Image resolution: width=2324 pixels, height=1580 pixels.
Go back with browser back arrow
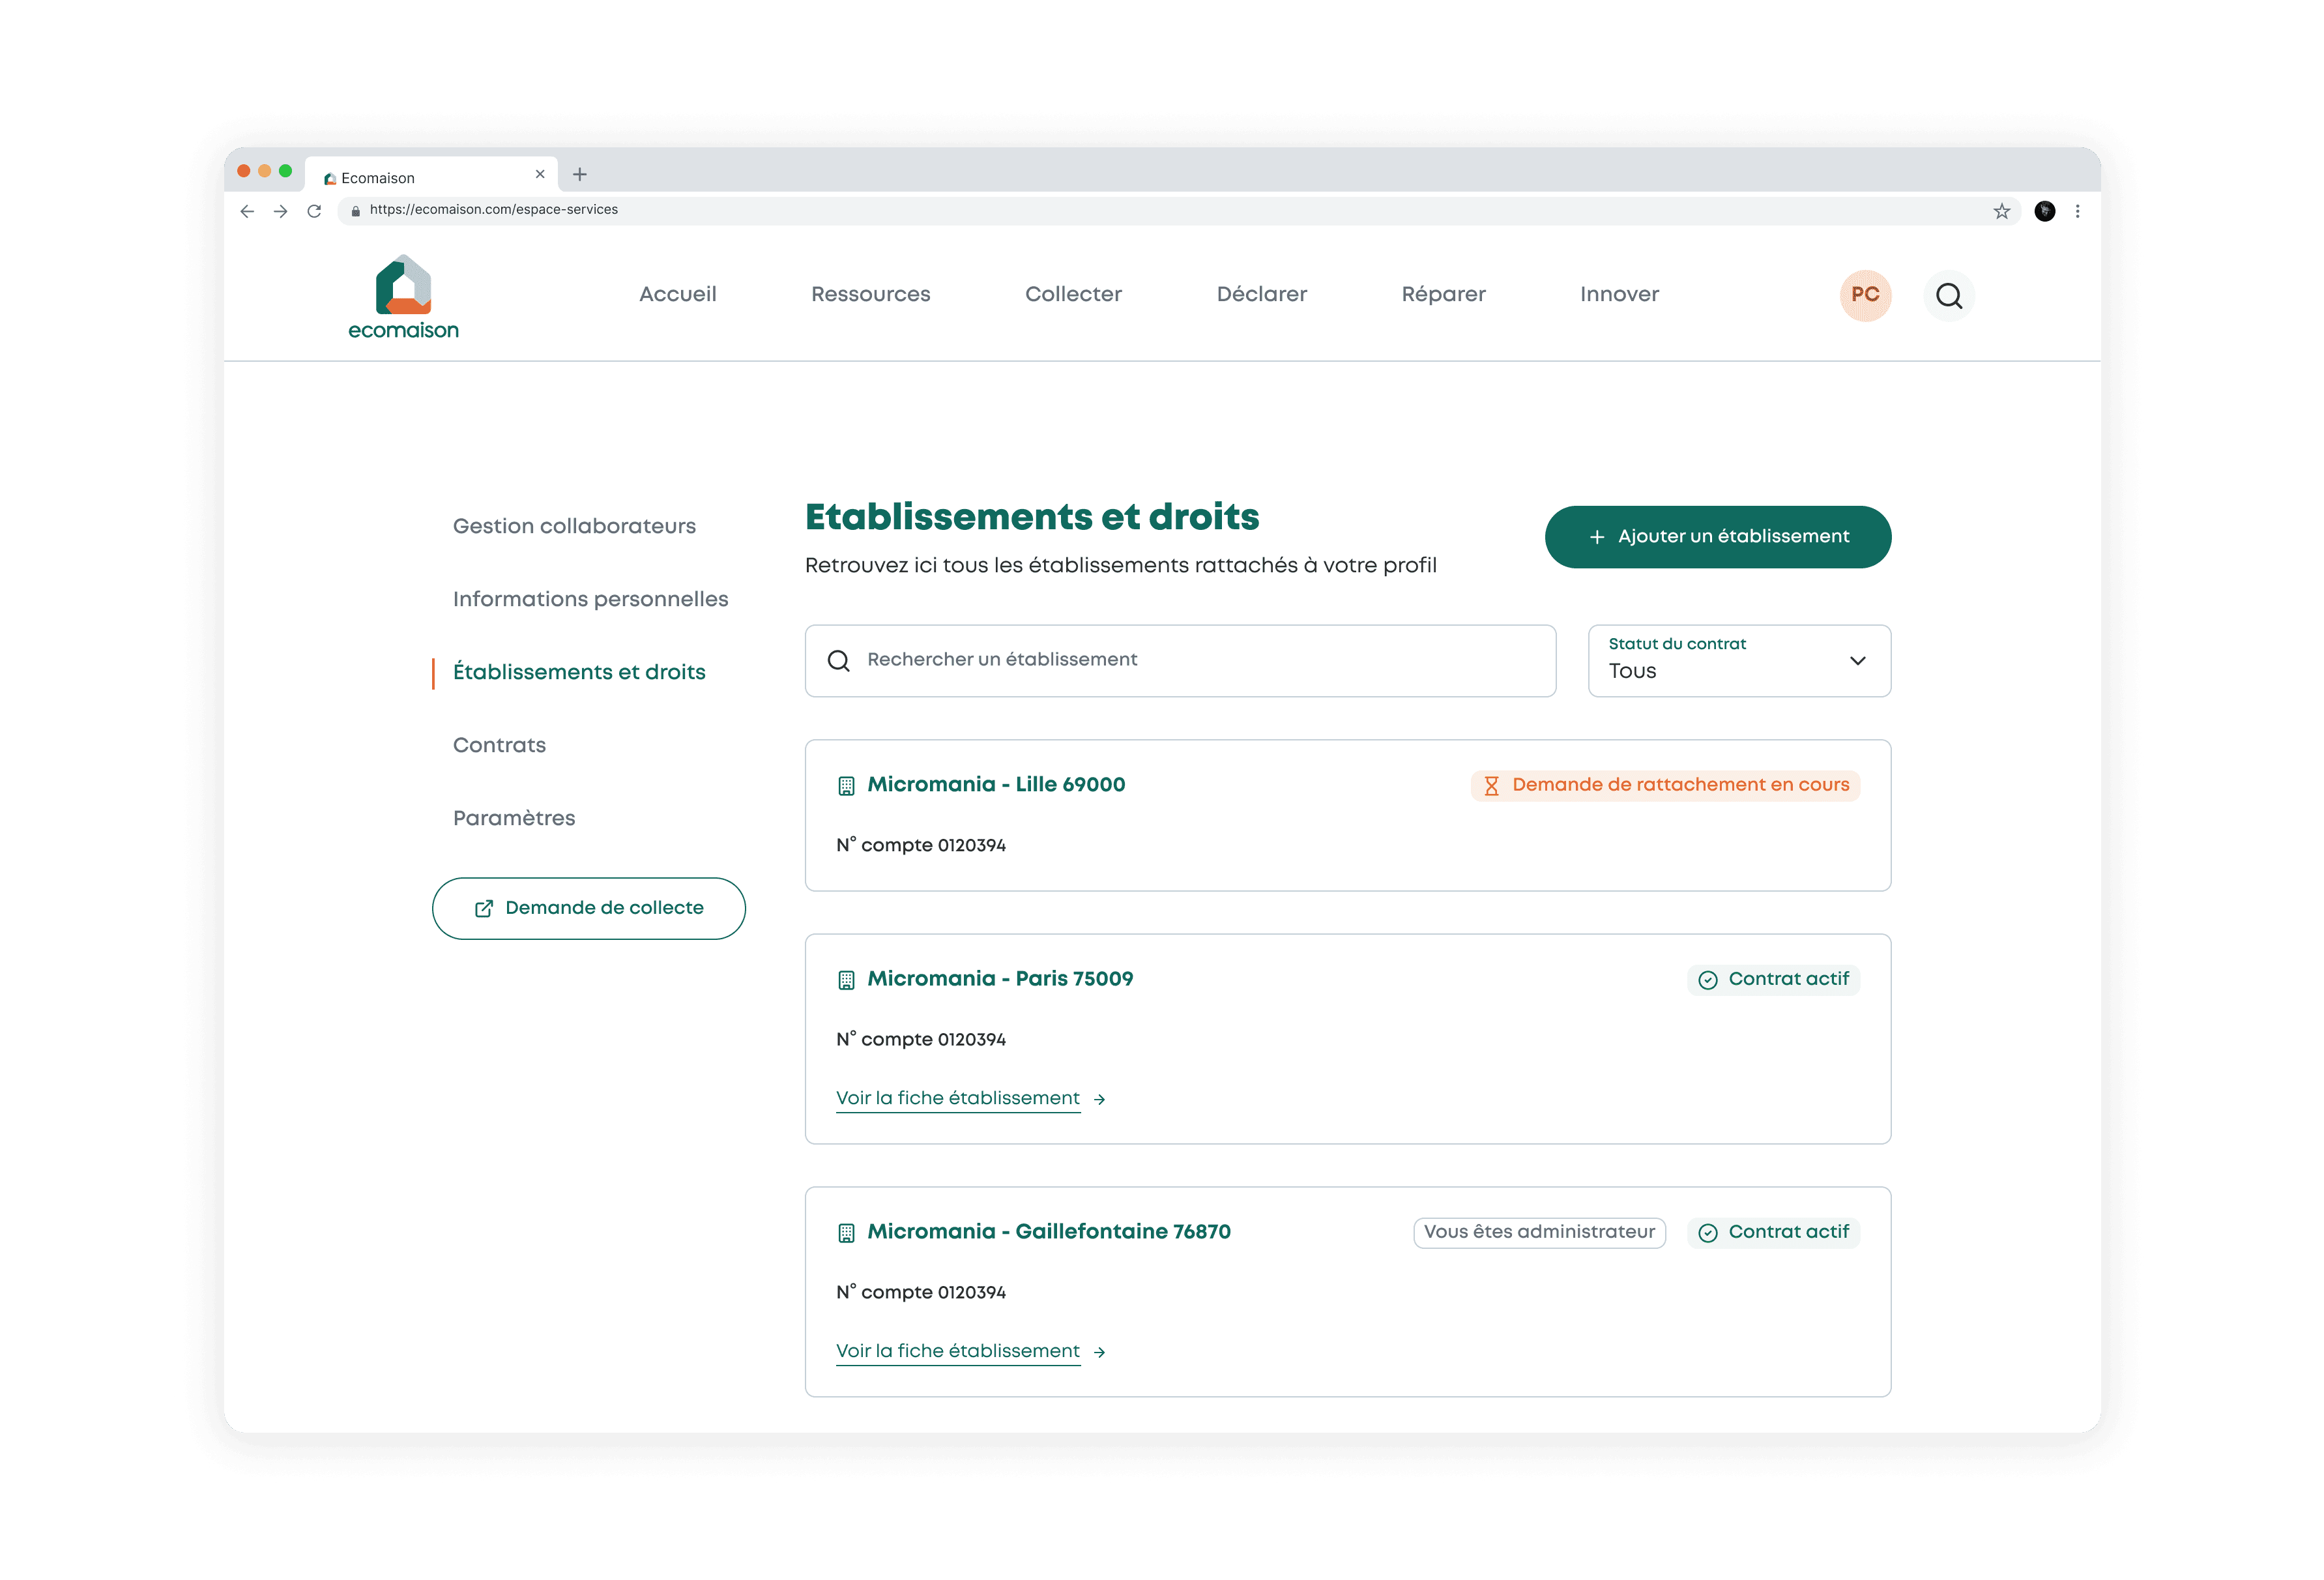[x=247, y=211]
